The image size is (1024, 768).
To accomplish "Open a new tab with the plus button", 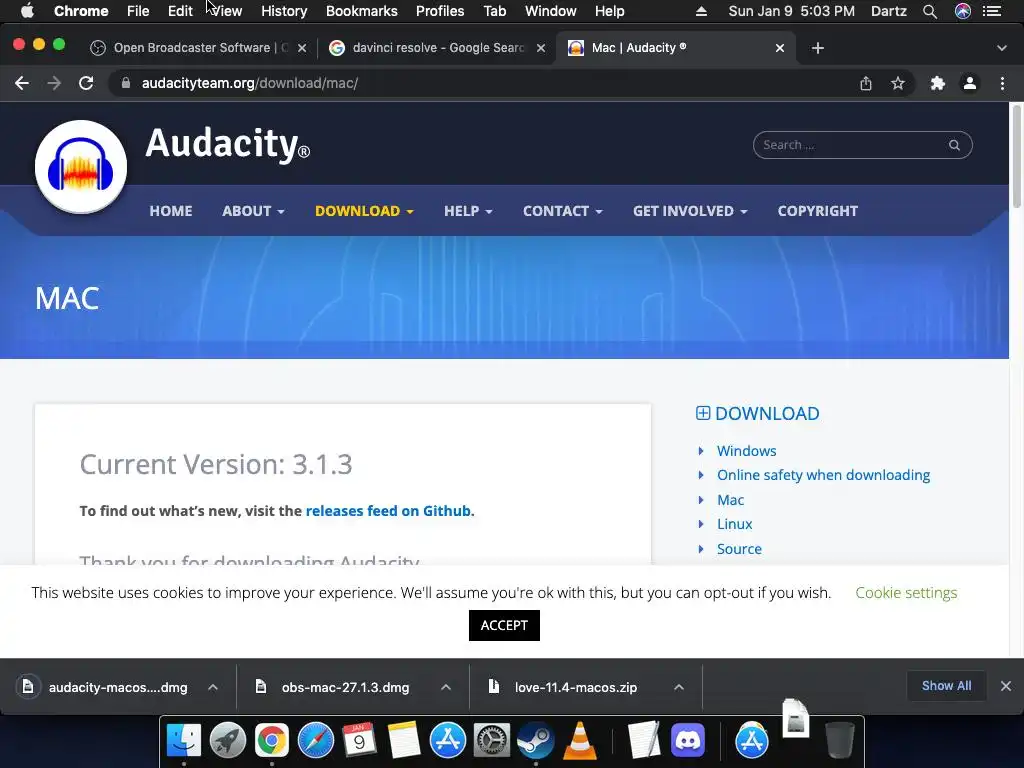I will point(818,48).
